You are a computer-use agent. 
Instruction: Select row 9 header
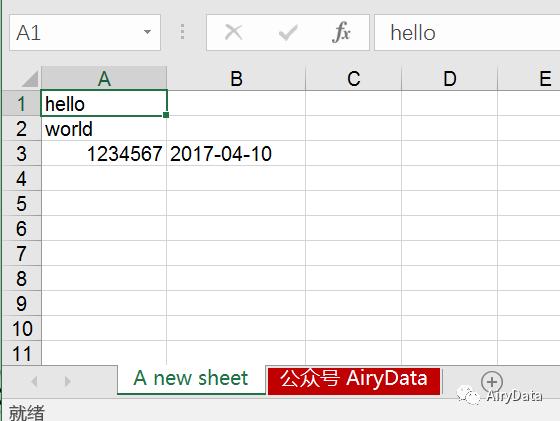pyautogui.click(x=21, y=304)
